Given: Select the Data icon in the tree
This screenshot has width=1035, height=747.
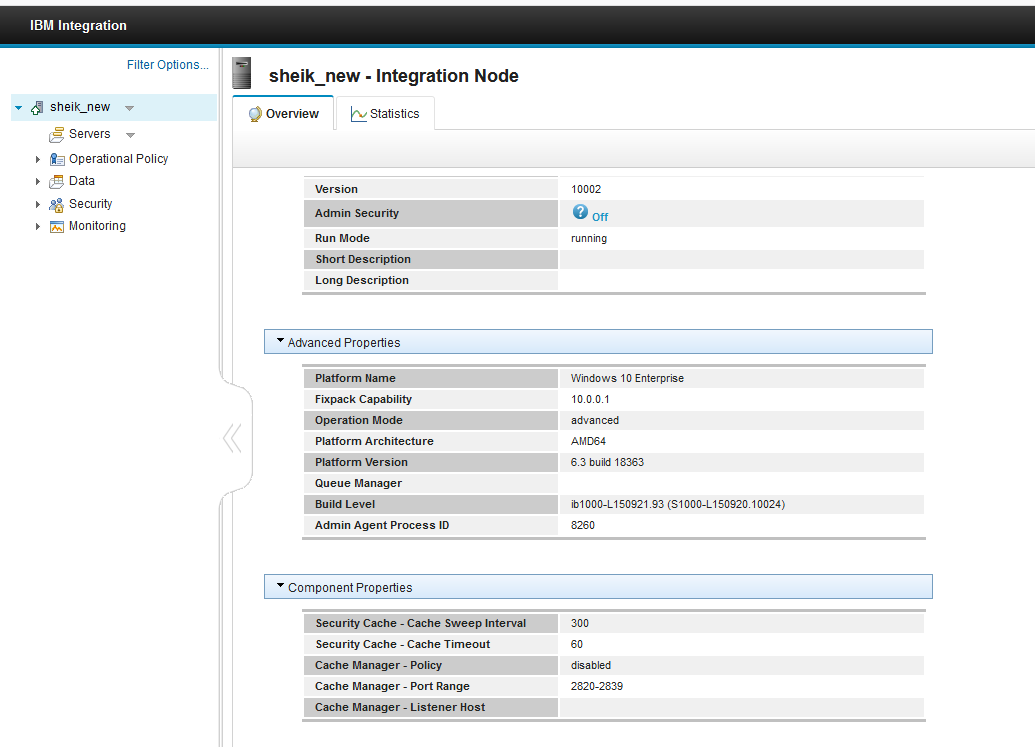Looking at the screenshot, I should tap(58, 181).
